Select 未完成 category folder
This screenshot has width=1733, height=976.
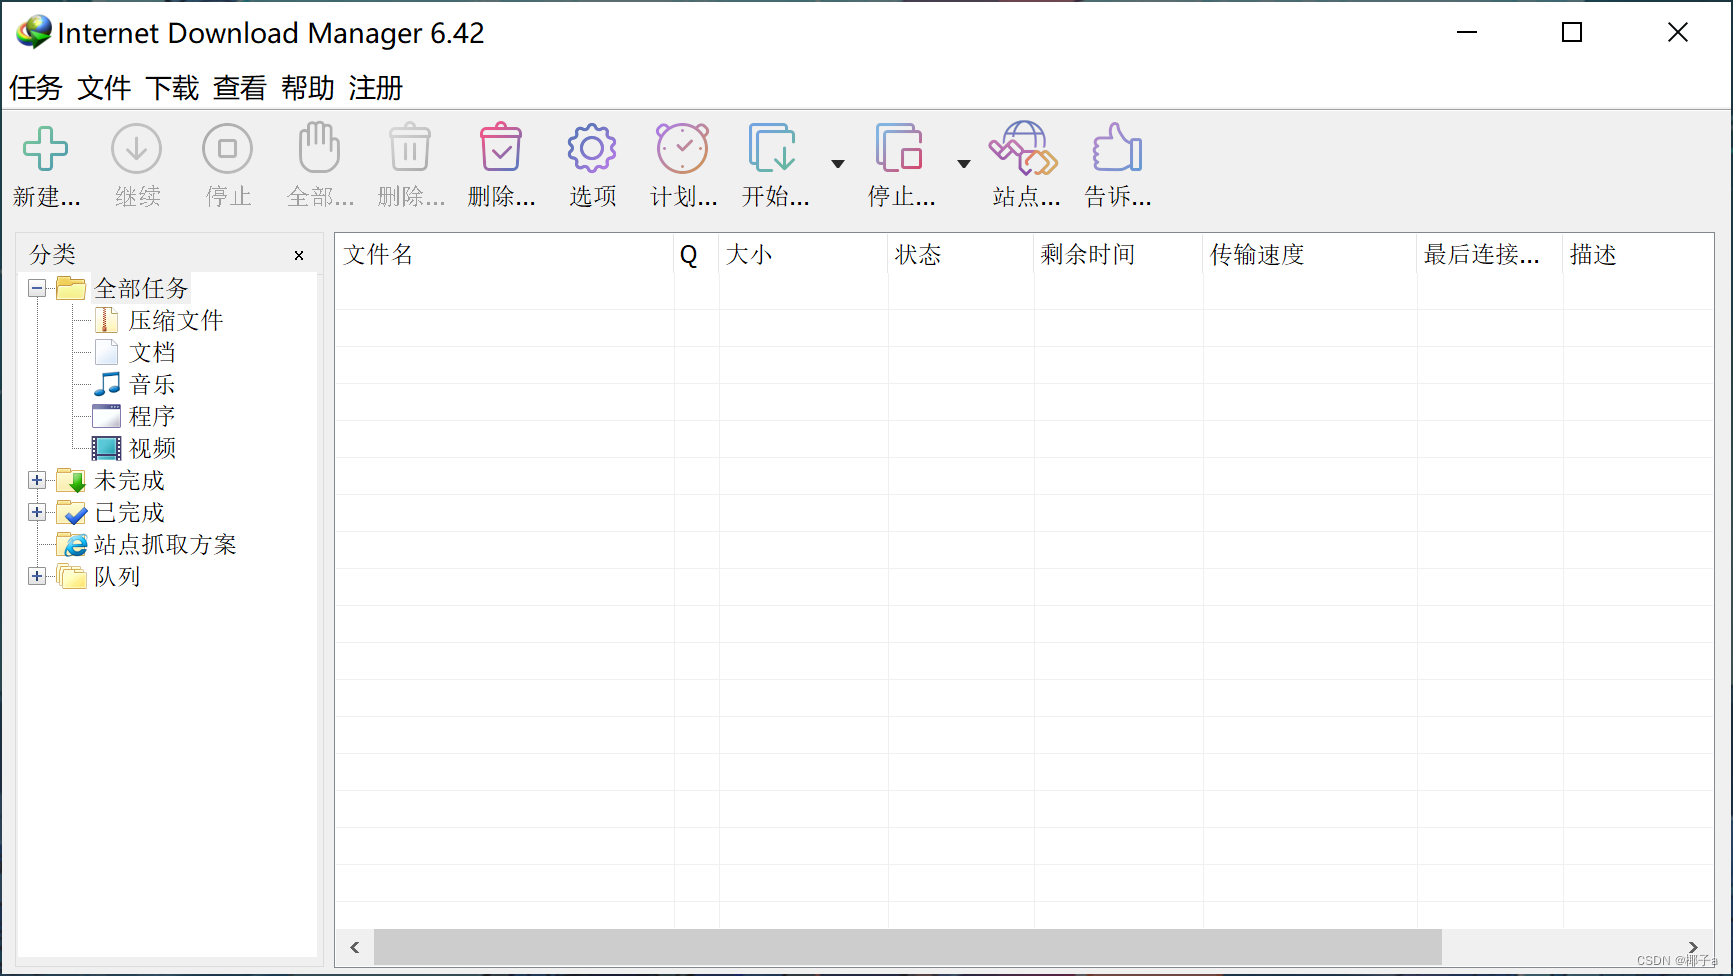129,481
